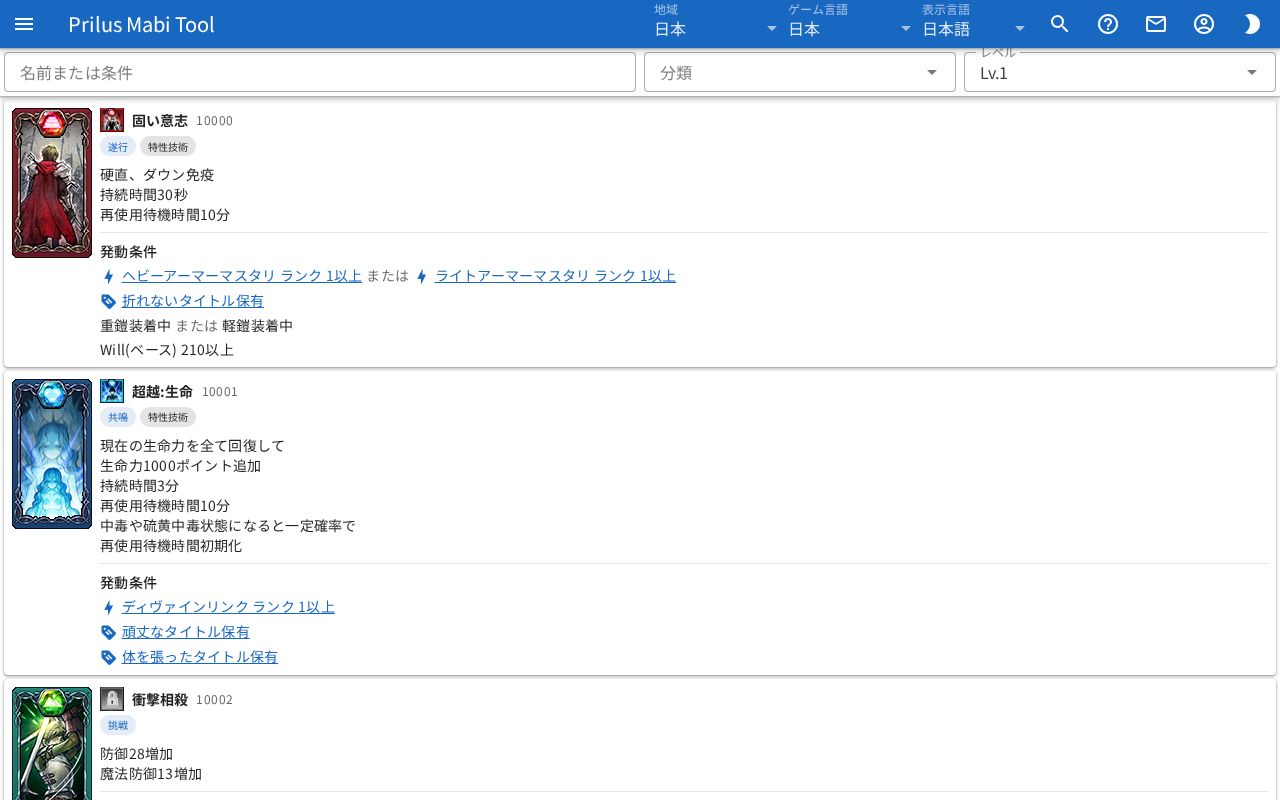The image size is (1280, 800).
Task: Click the 固い意志 card title
Action: (160, 120)
